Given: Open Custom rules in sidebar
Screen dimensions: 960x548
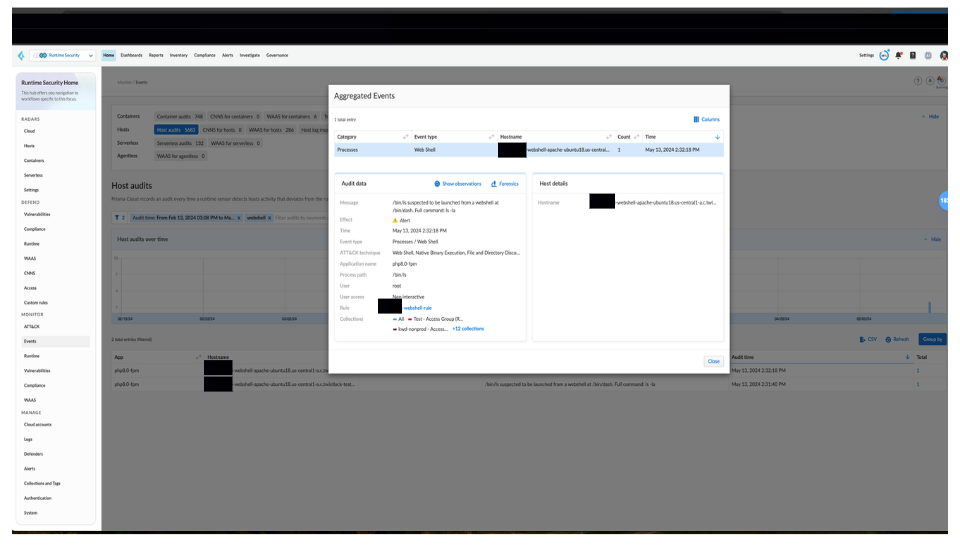Looking at the screenshot, I should [x=36, y=302].
